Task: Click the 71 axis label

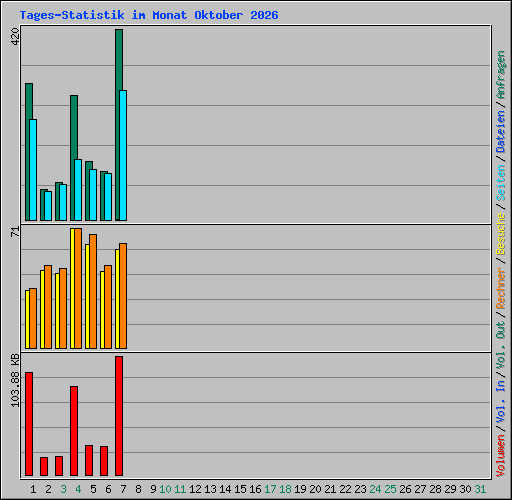Action: (15, 232)
